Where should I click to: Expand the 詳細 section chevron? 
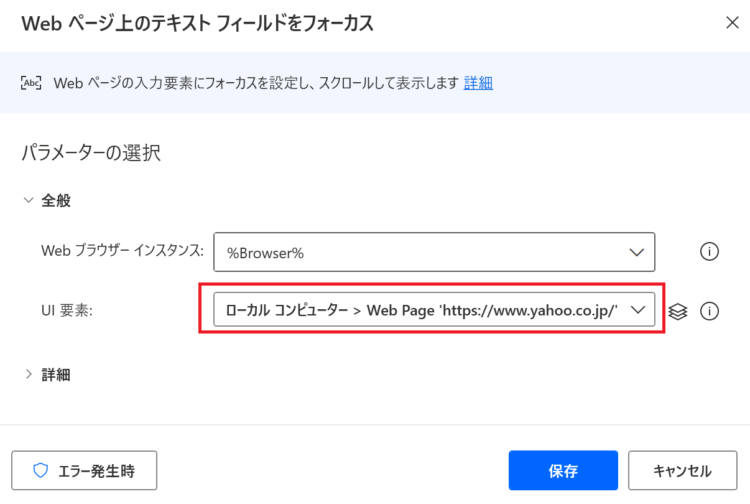click(29, 374)
